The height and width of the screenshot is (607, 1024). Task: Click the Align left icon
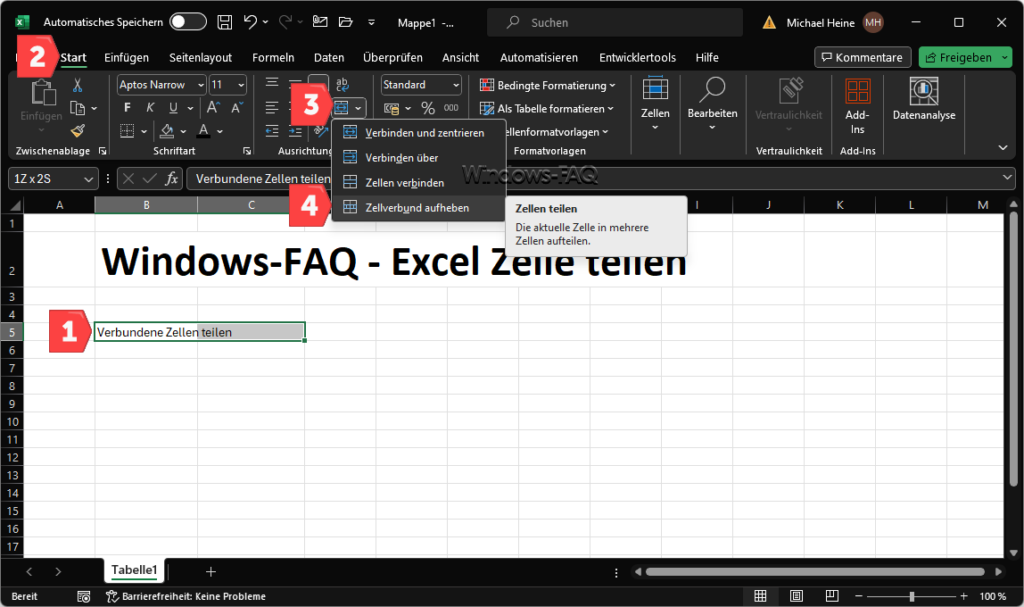[x=272, y=108]
